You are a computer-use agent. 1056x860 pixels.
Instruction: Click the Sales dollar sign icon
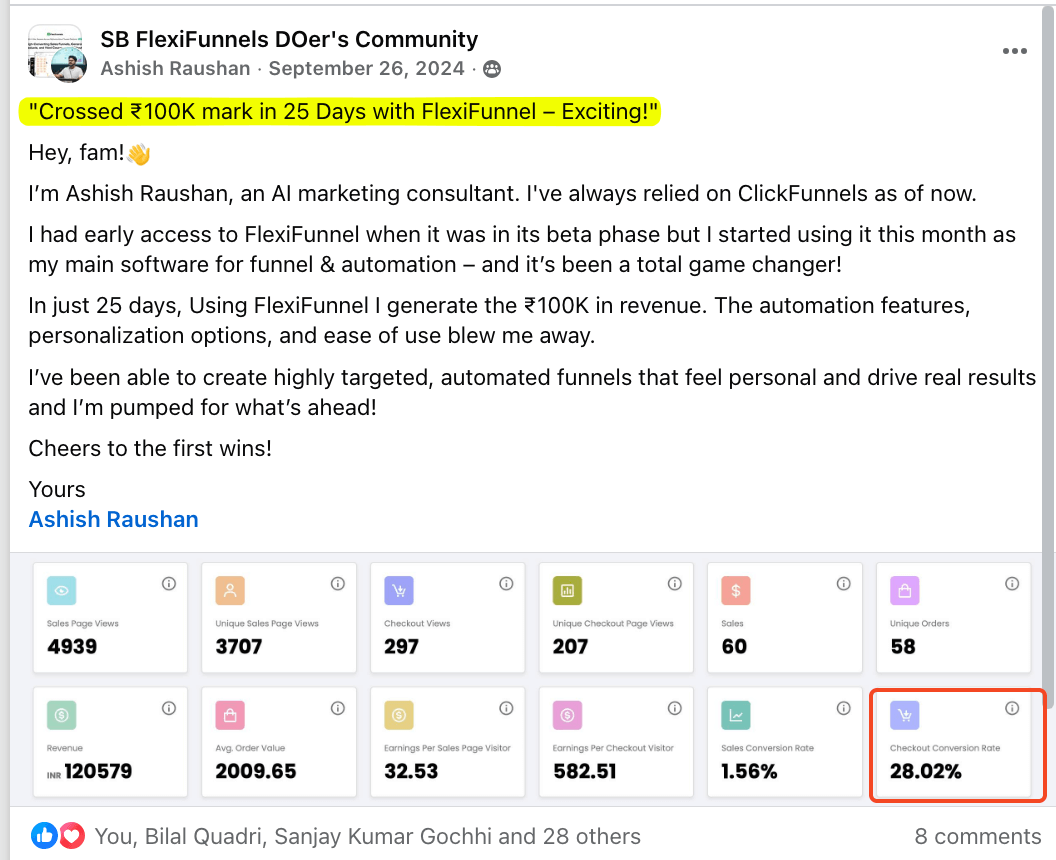[736, 591]
